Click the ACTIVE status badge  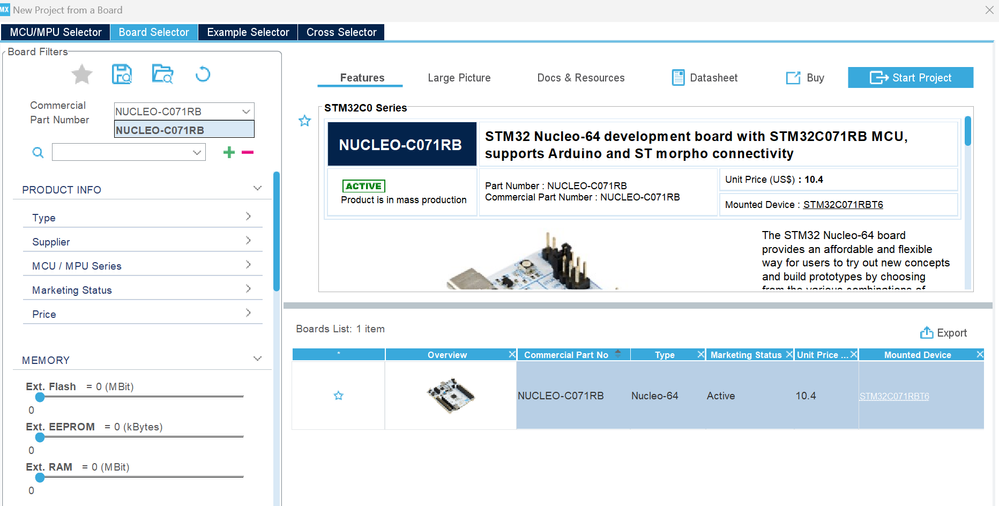tap(363, 186)
